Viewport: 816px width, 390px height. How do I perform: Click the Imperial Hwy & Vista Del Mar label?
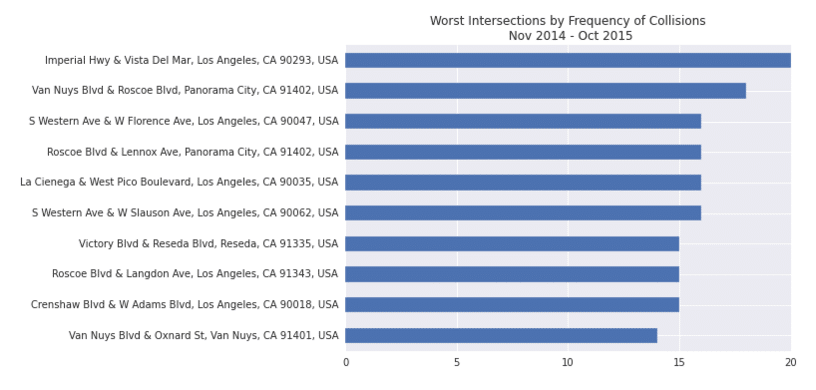tap(192, 60)
